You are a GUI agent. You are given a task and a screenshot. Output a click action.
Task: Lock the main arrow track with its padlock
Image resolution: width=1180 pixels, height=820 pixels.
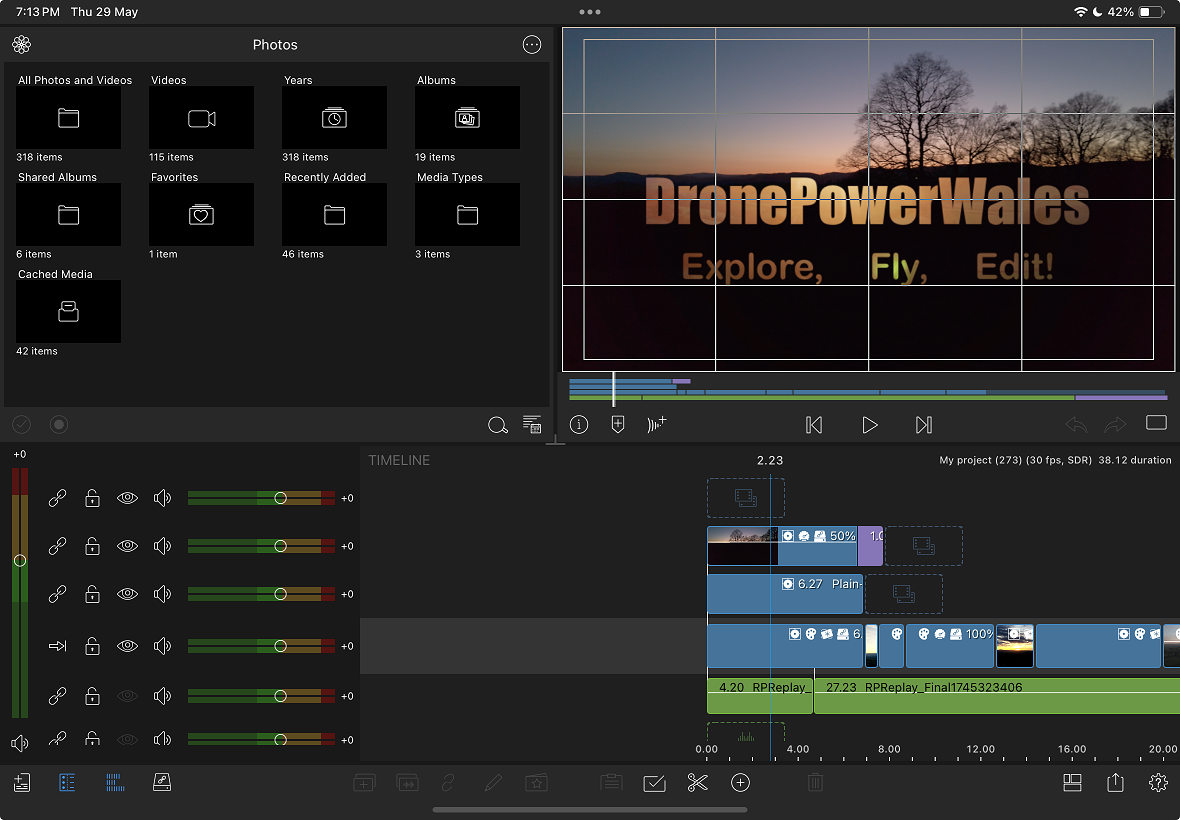pyautogui.click(x=92, y=645)
